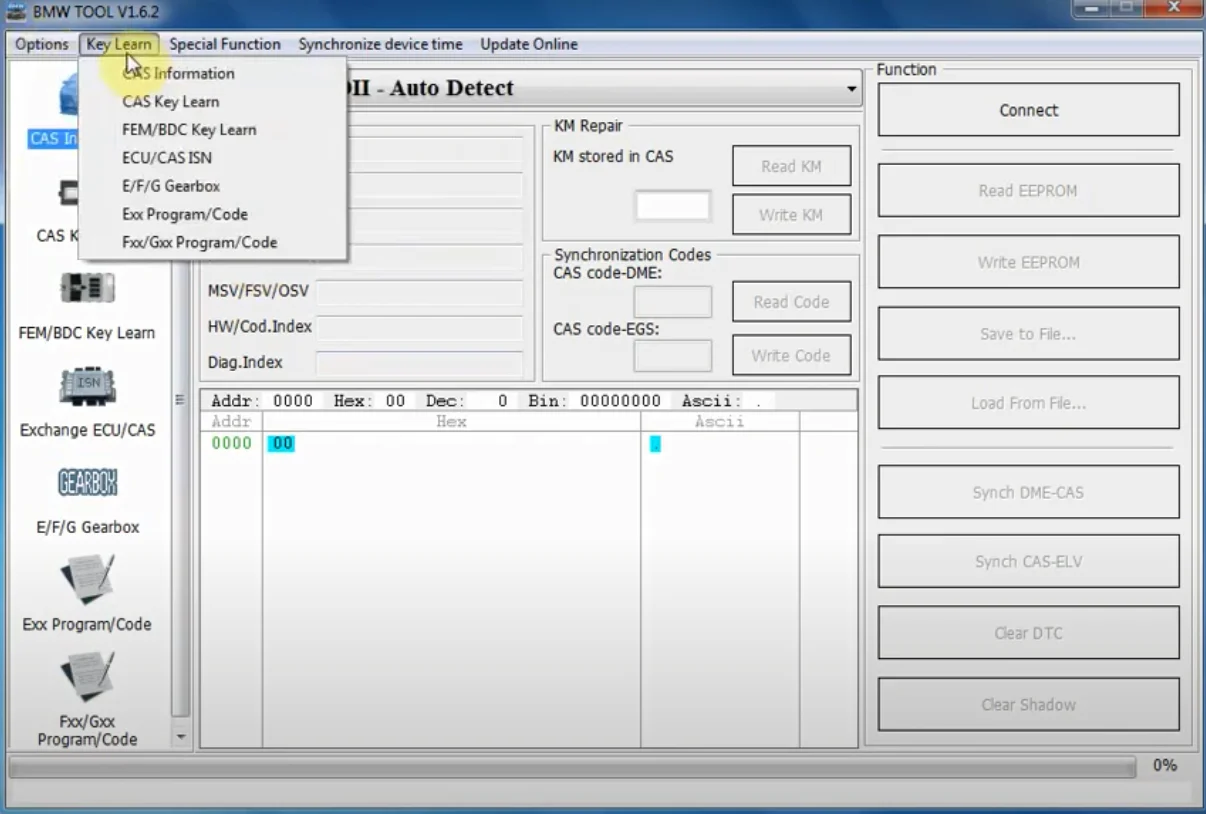Click the sidebar scroll down arrow

tap(181, 737)
